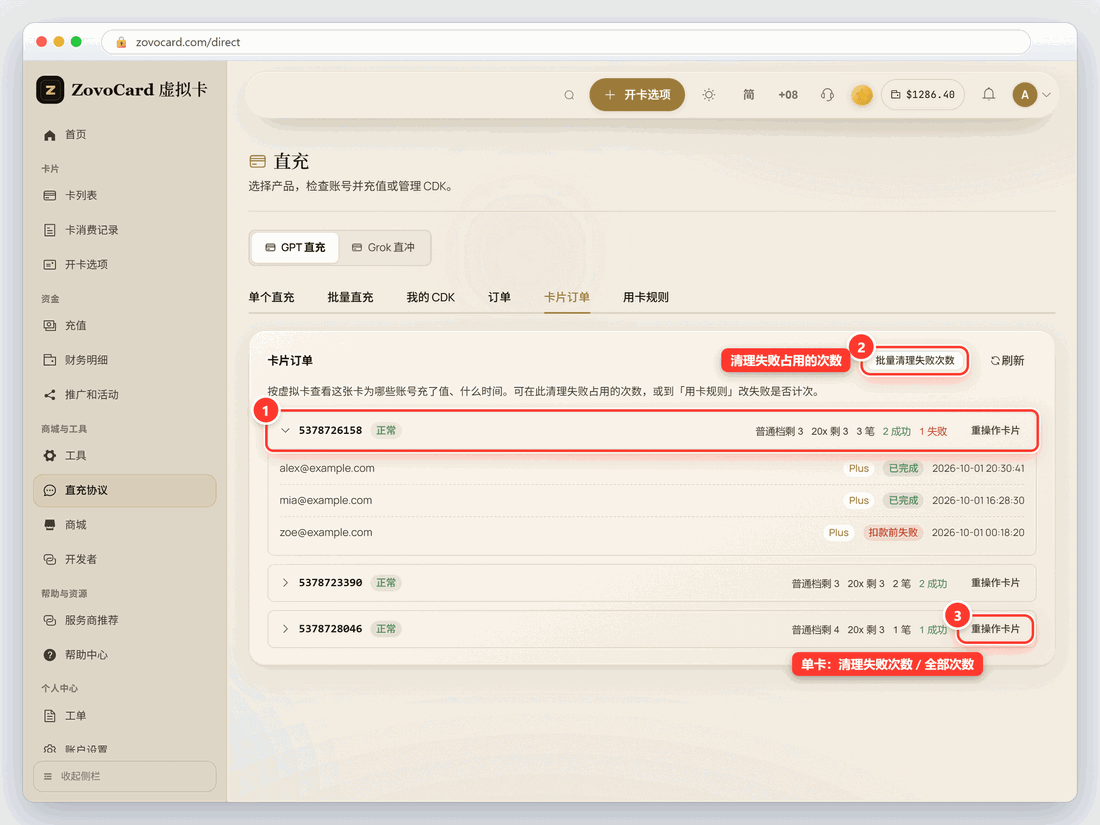
Task: Expand card 5378728046 row
Action: pyautogui.click(x=286, y=629)
